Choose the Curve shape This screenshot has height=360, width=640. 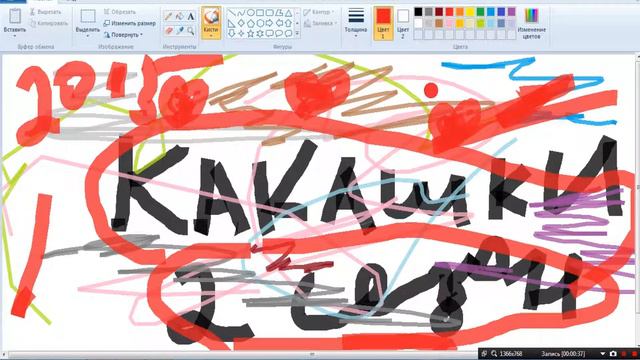point(241,13)
